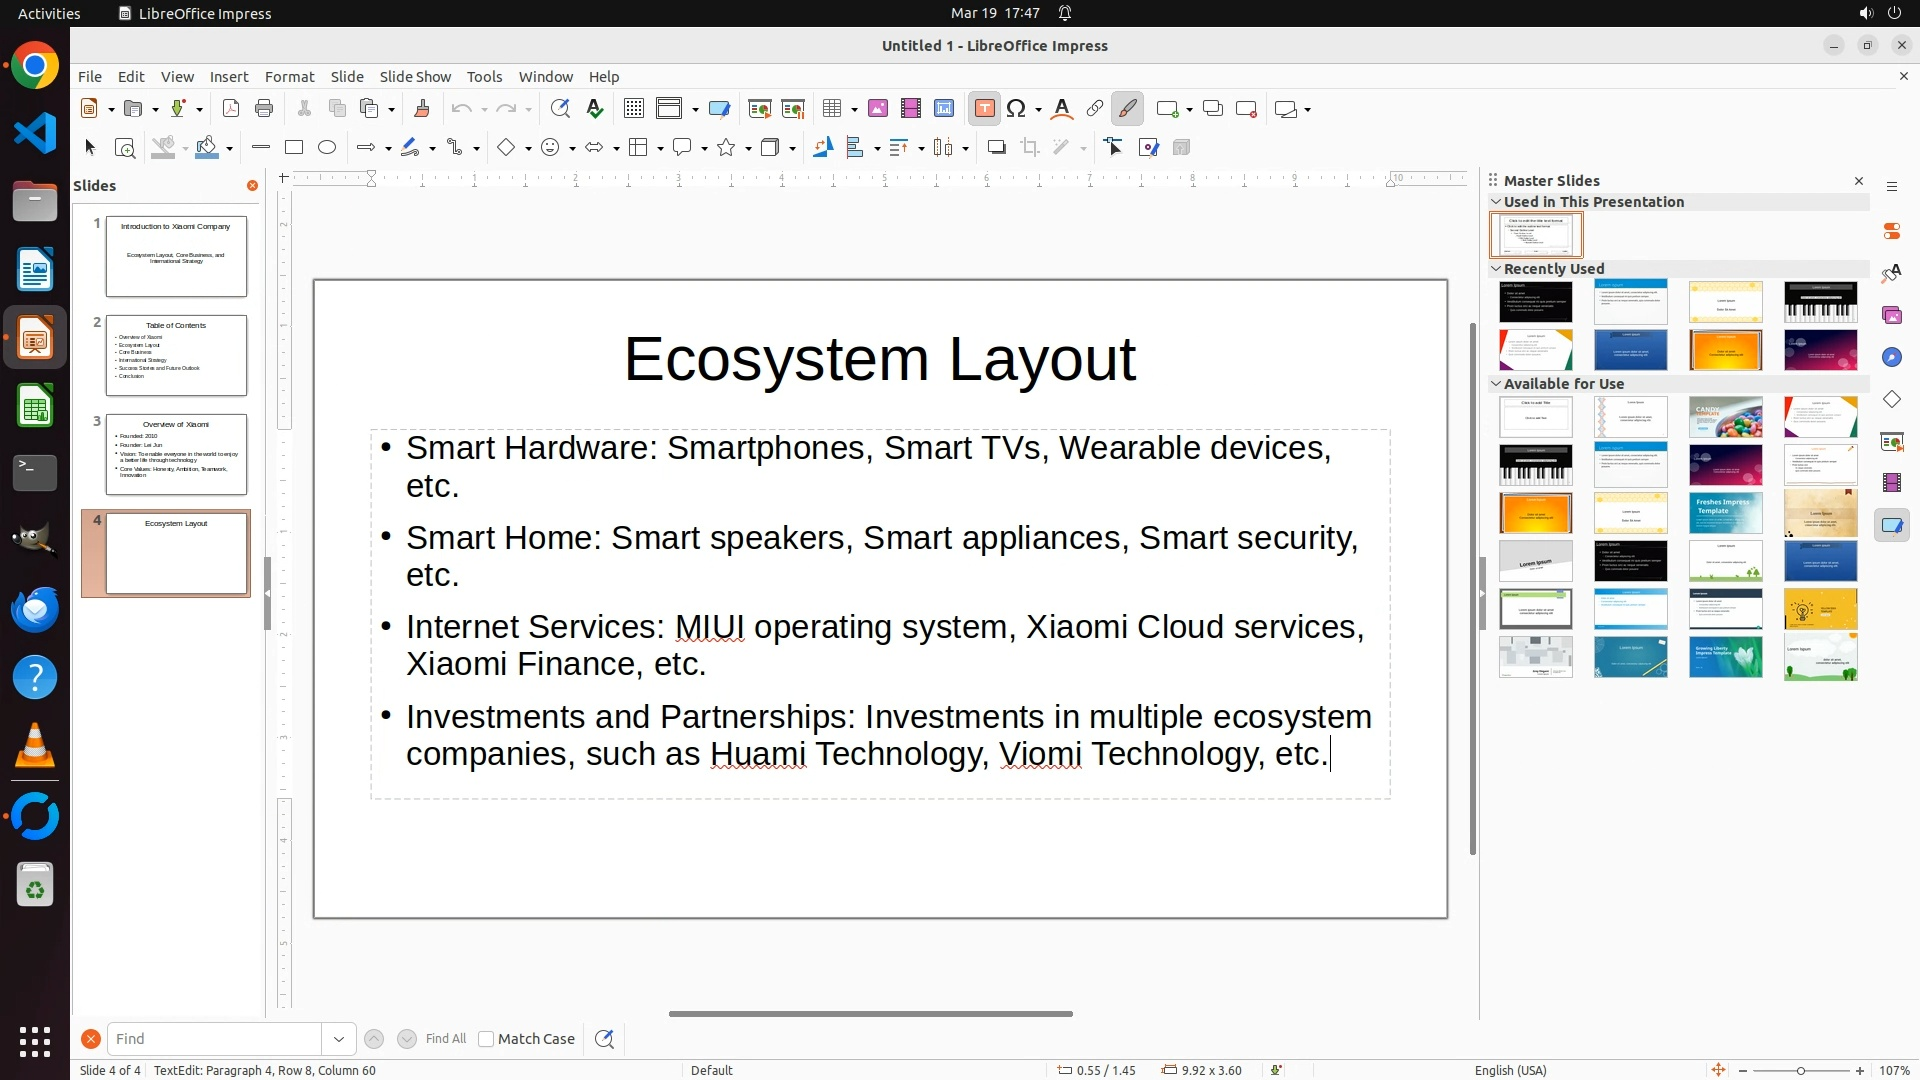1920x1080 pixels.
Task: Open the Find field dropdown arrow
Action: (339, 1039)
